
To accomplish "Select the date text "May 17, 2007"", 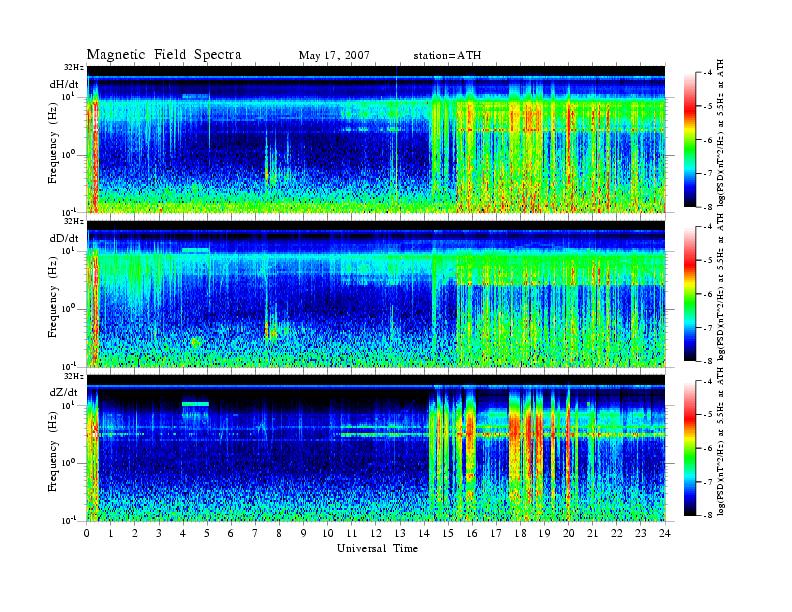I will tap(334, 56).
